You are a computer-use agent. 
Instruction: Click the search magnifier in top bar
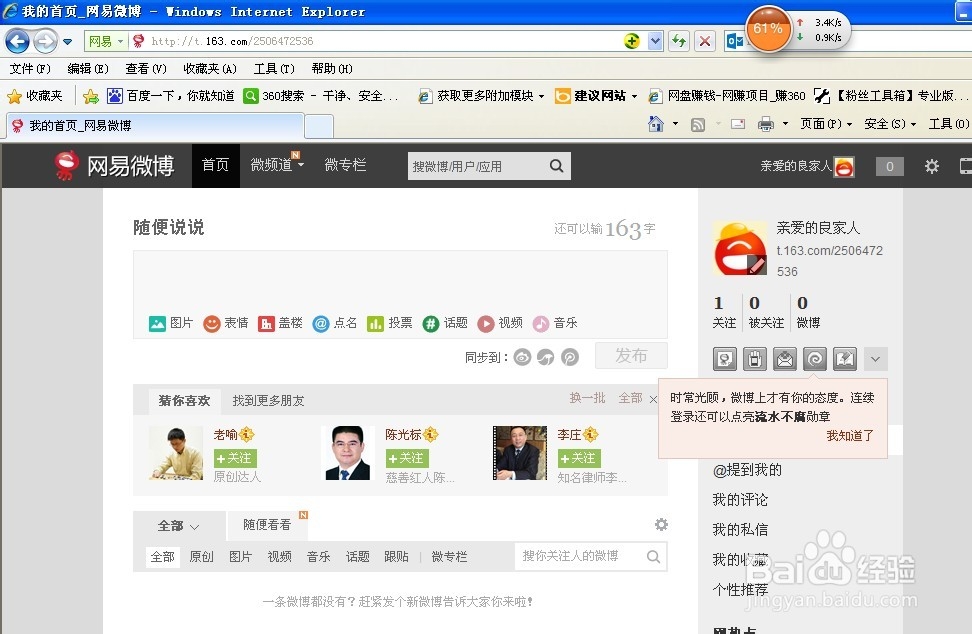coord(557,165)
